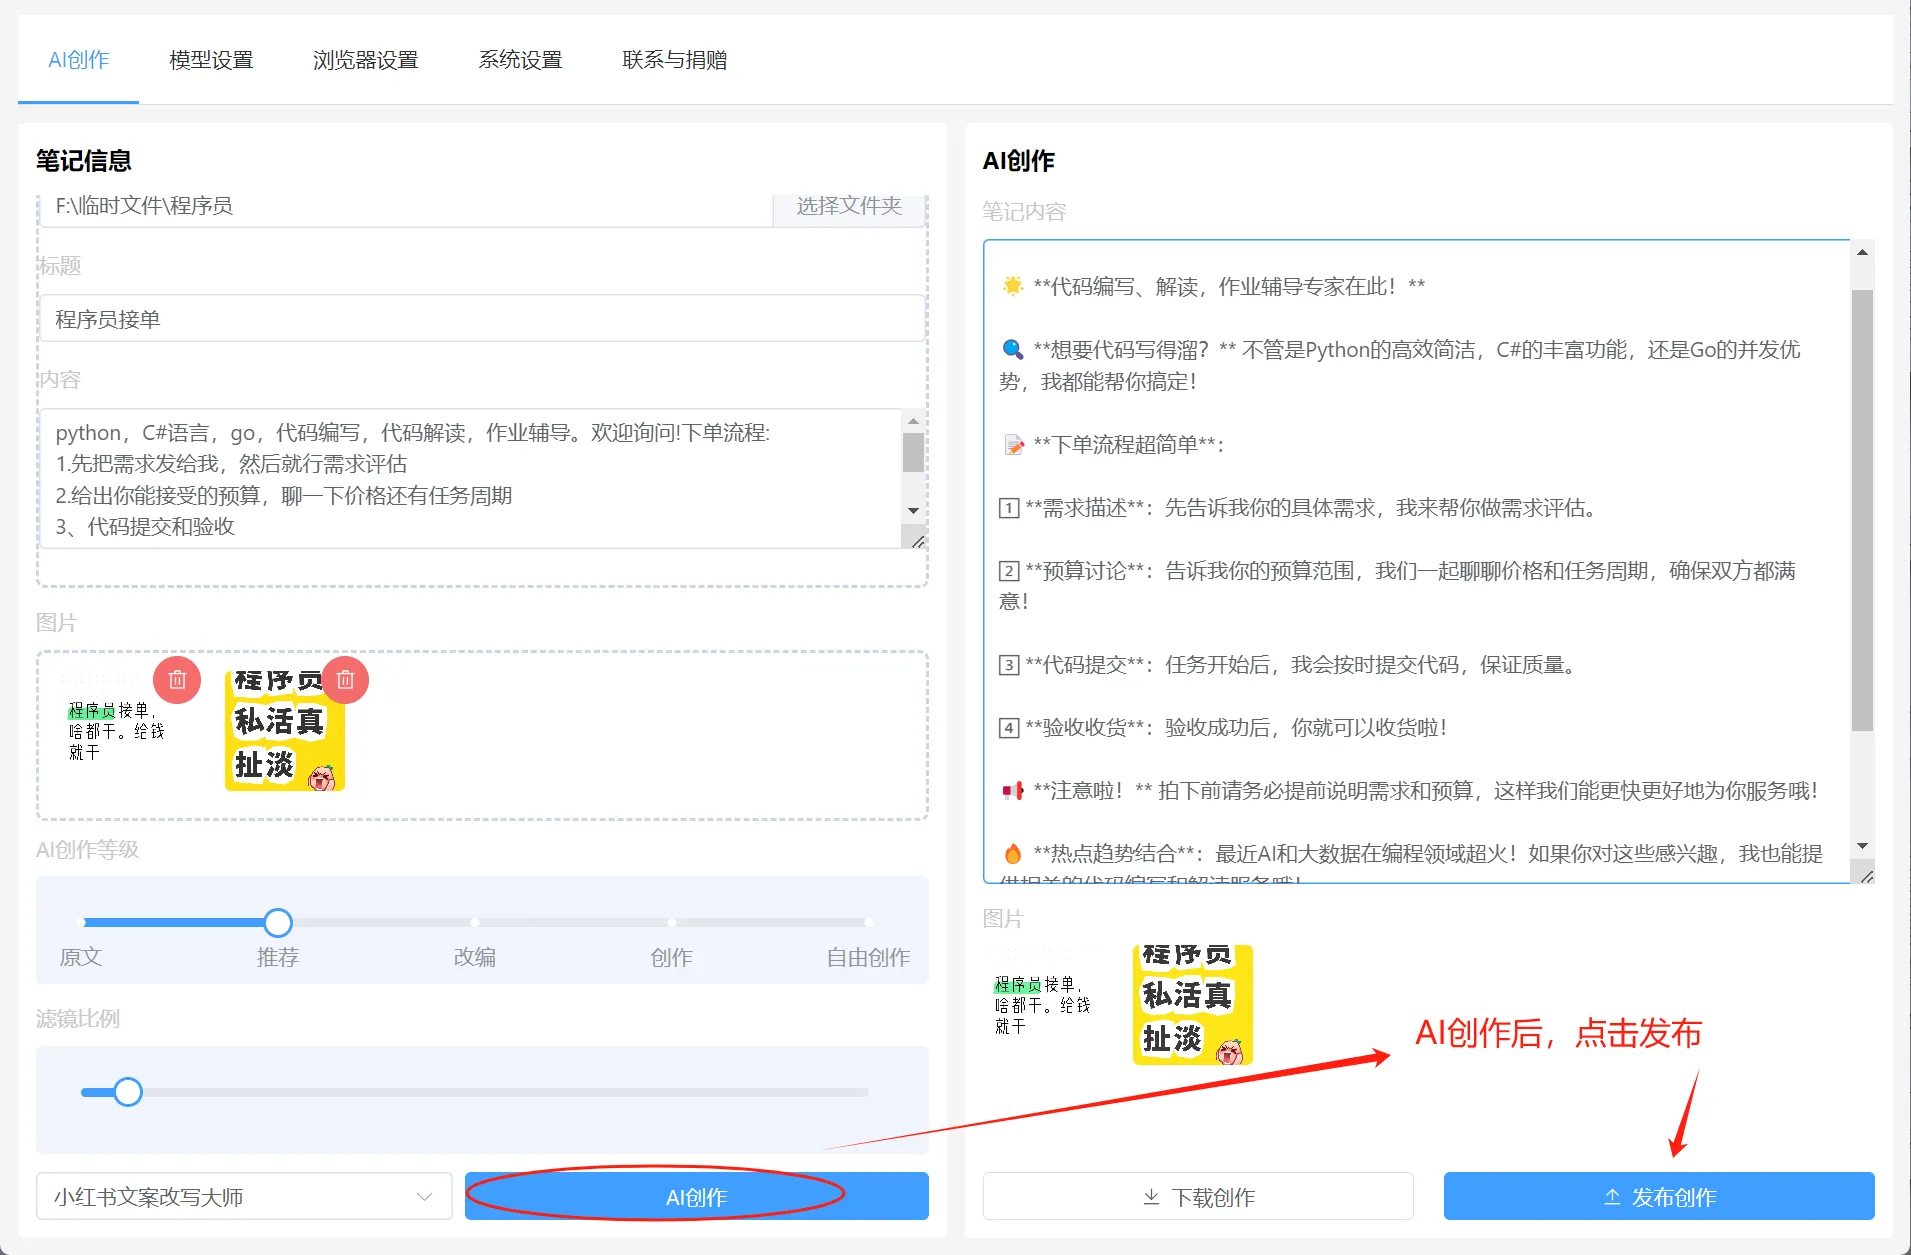Click the download icon on 下载创作
Image resolution: width=1911 pixels, height=1255 pixels.
point(1151,1197)
